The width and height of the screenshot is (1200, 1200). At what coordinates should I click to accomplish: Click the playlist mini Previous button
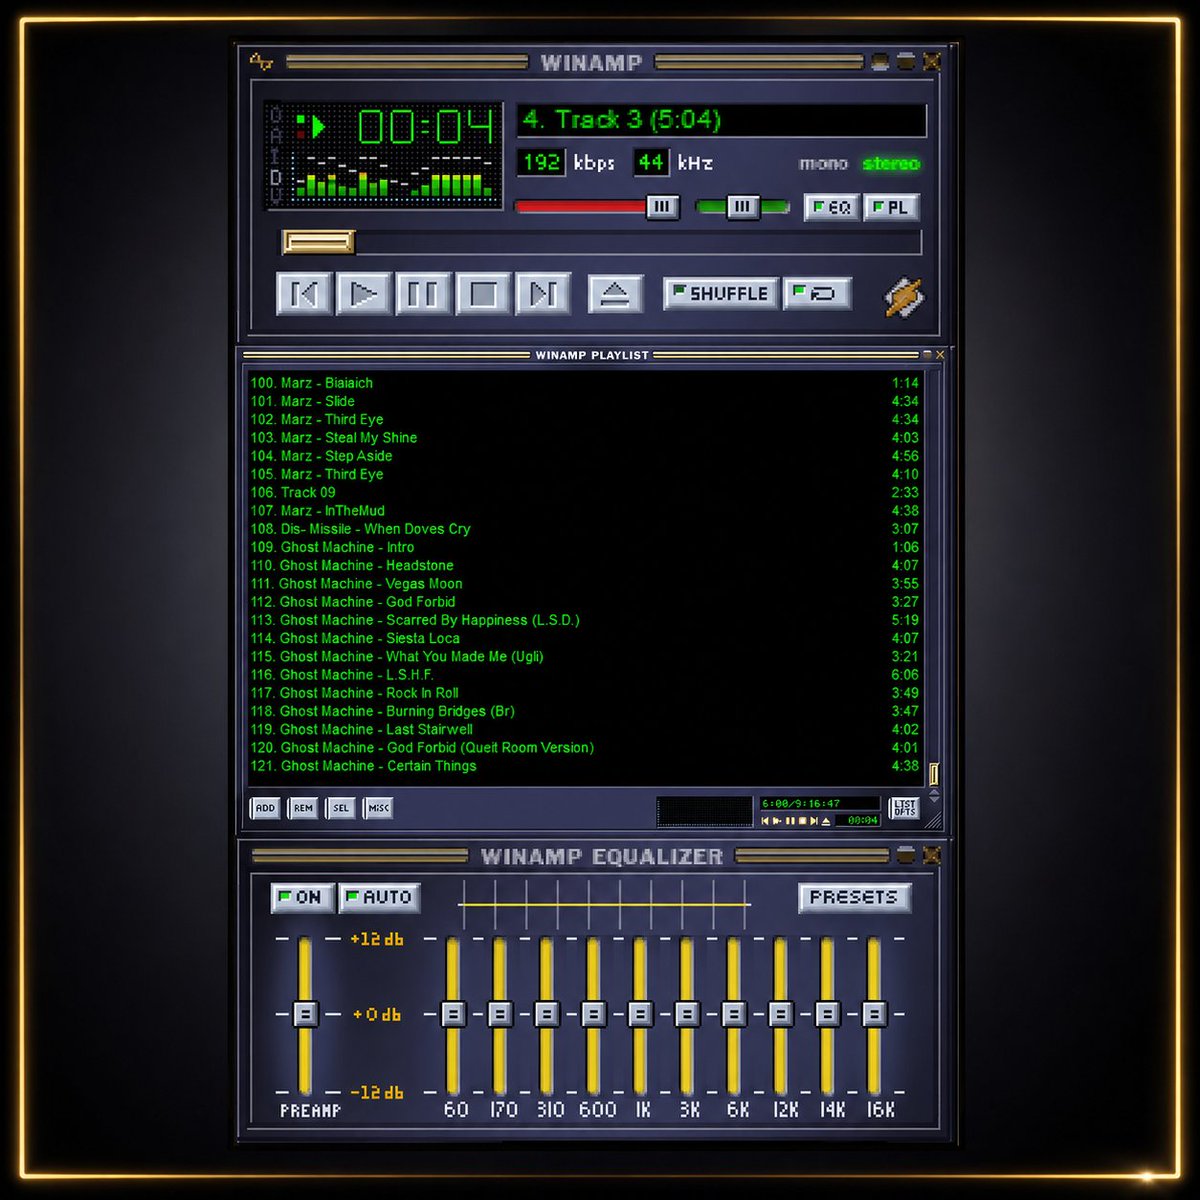click(x=766, y=821)
